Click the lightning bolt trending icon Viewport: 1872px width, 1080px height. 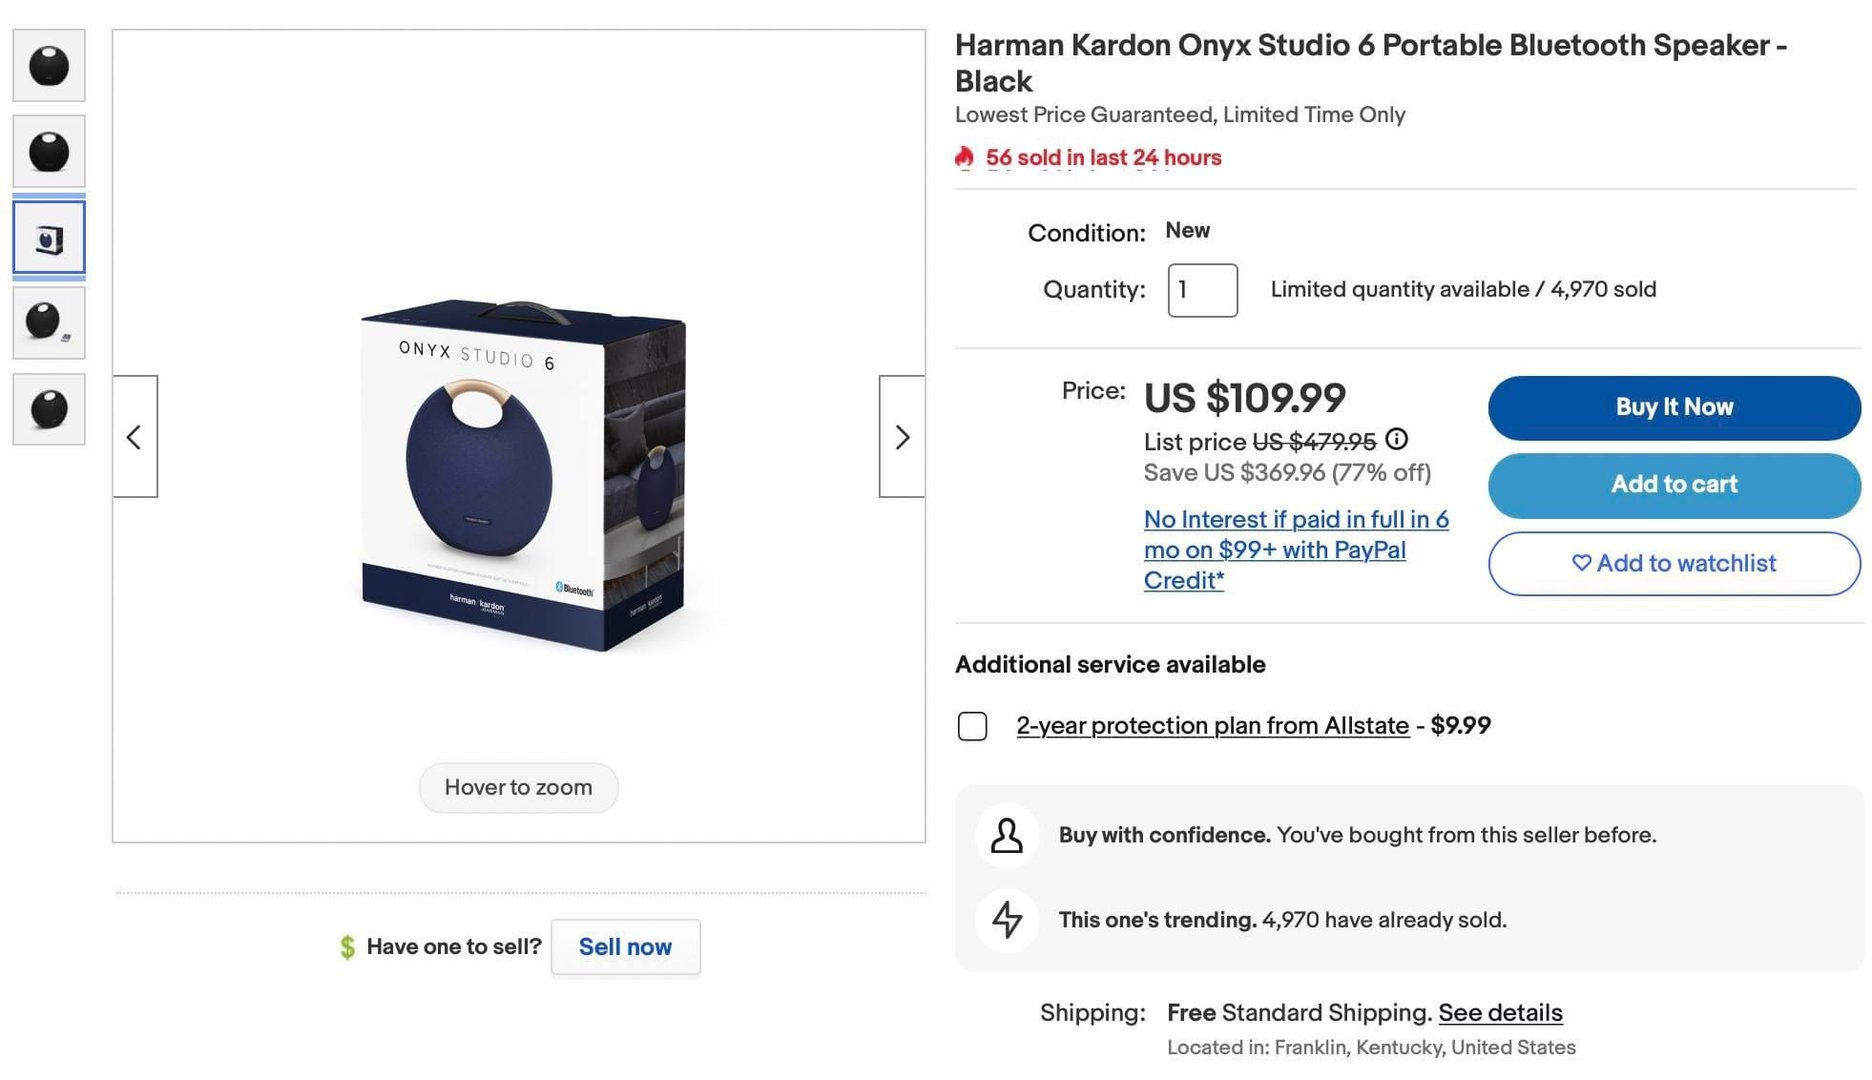[1007, 919]
